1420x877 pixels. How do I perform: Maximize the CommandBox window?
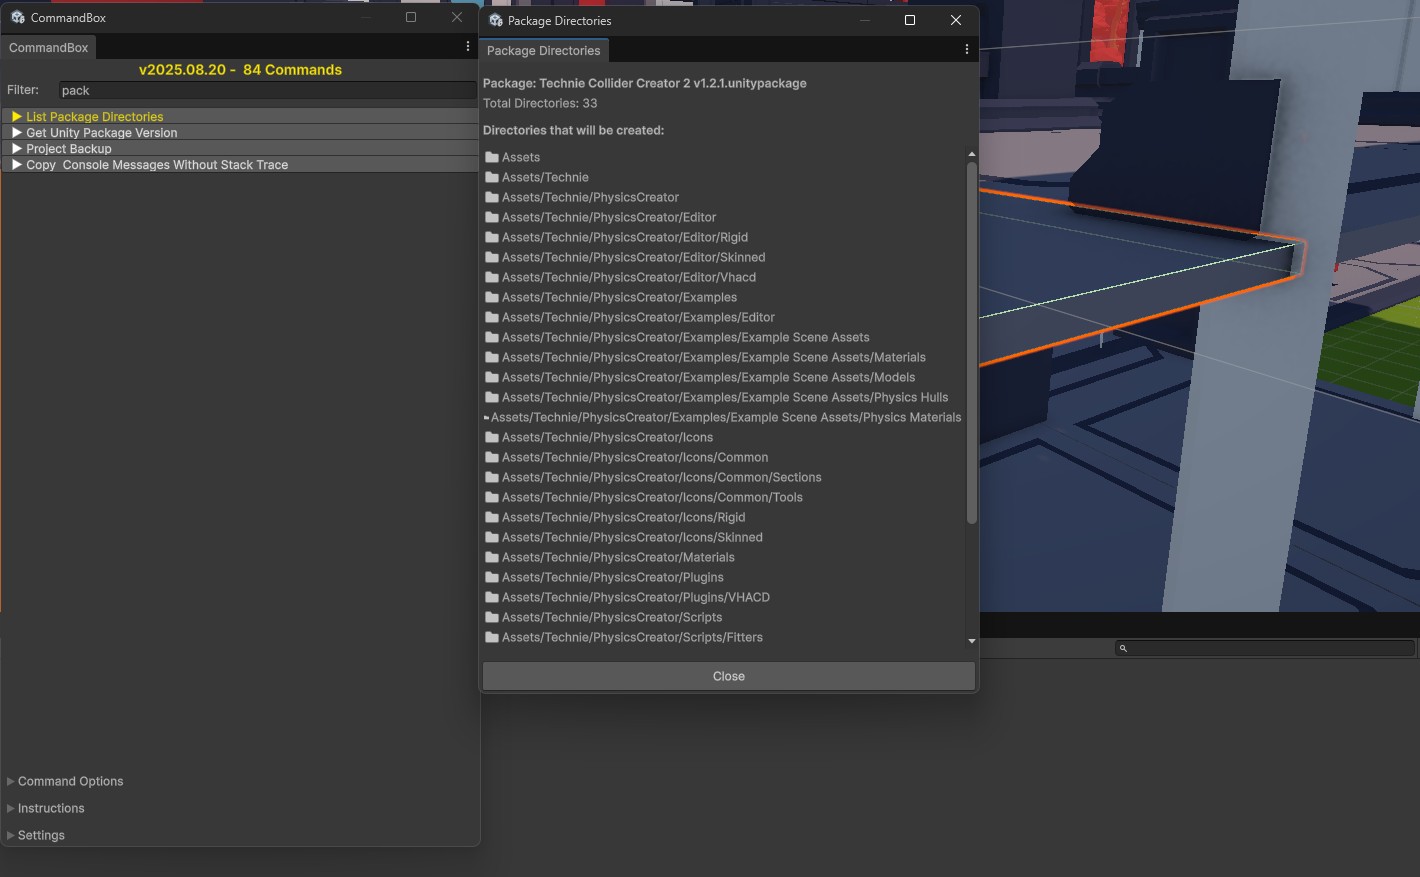[x=411, y=17]
